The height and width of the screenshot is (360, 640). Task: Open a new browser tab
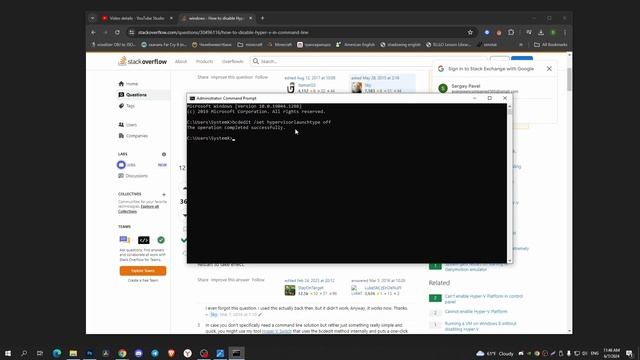[262, 18]
